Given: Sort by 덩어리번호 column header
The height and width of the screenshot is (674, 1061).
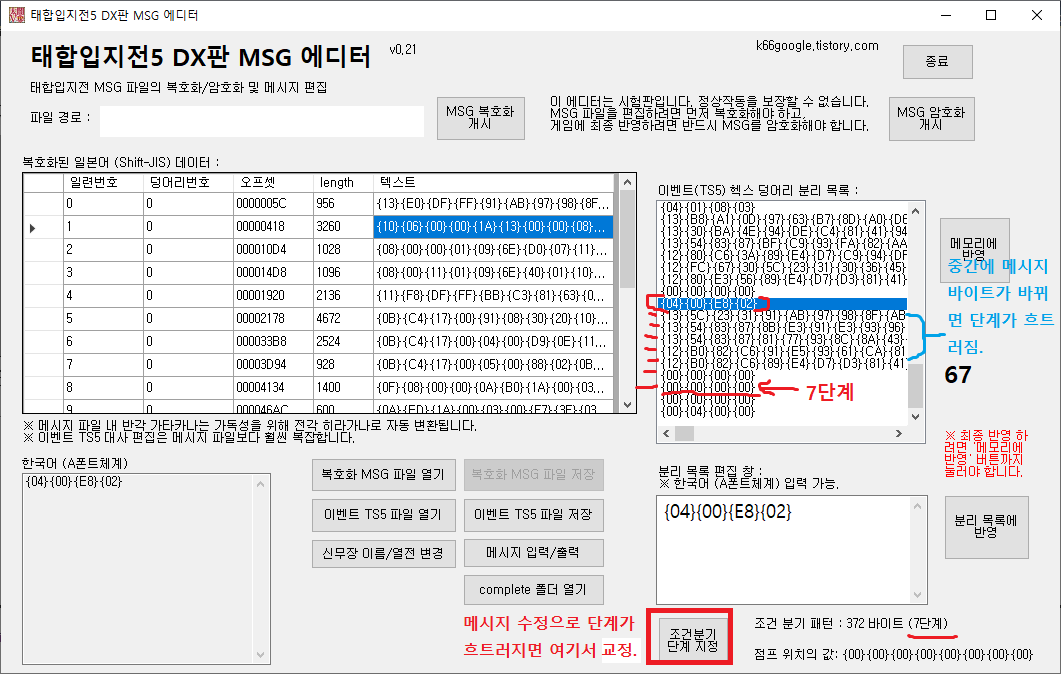Looking at the screenshot, I should 187,183.
